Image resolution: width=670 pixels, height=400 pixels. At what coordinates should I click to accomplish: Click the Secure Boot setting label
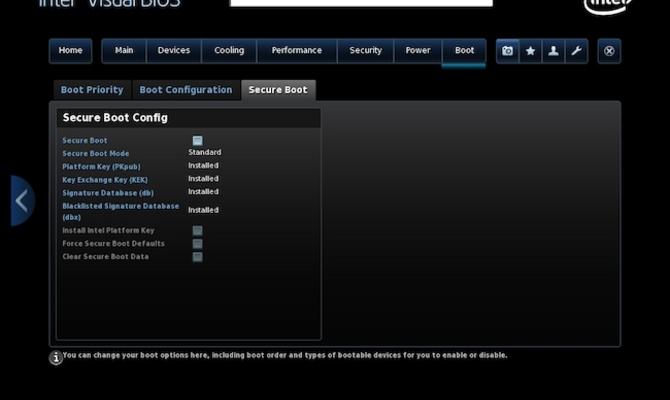click(x=85, y=141)
